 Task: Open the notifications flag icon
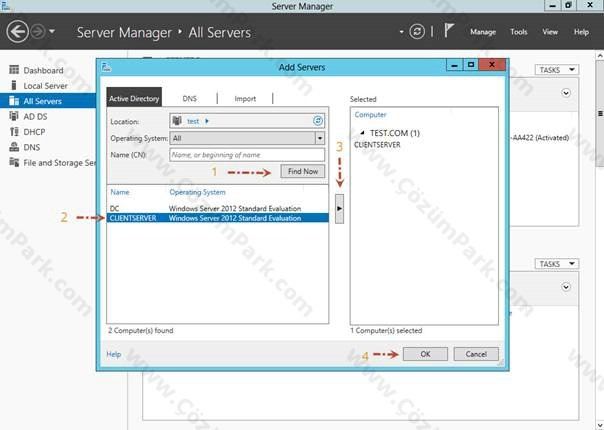(x=449, y=30)
